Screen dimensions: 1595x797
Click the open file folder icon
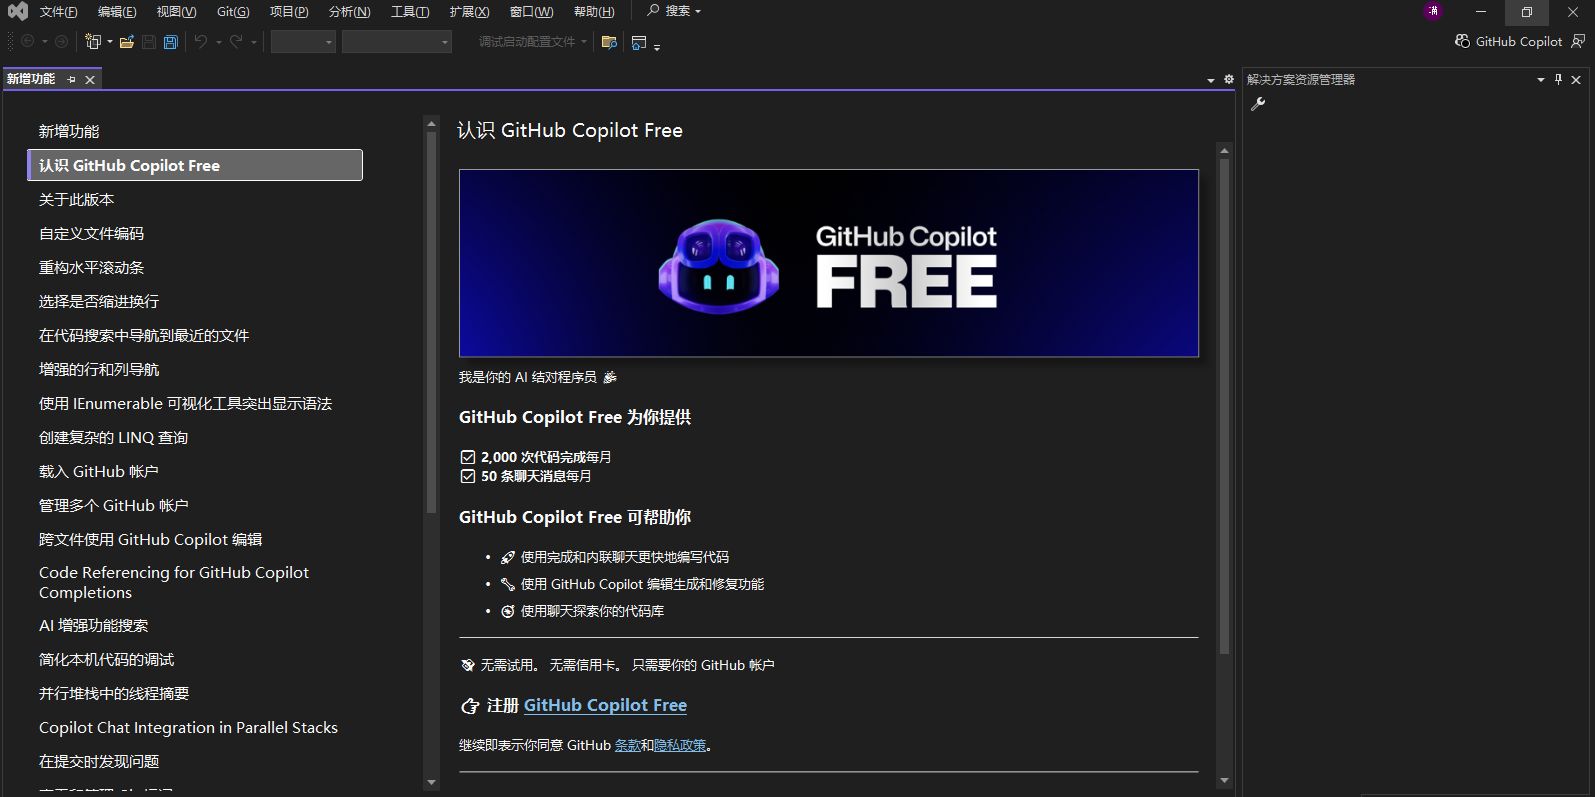tap(127, 42)
